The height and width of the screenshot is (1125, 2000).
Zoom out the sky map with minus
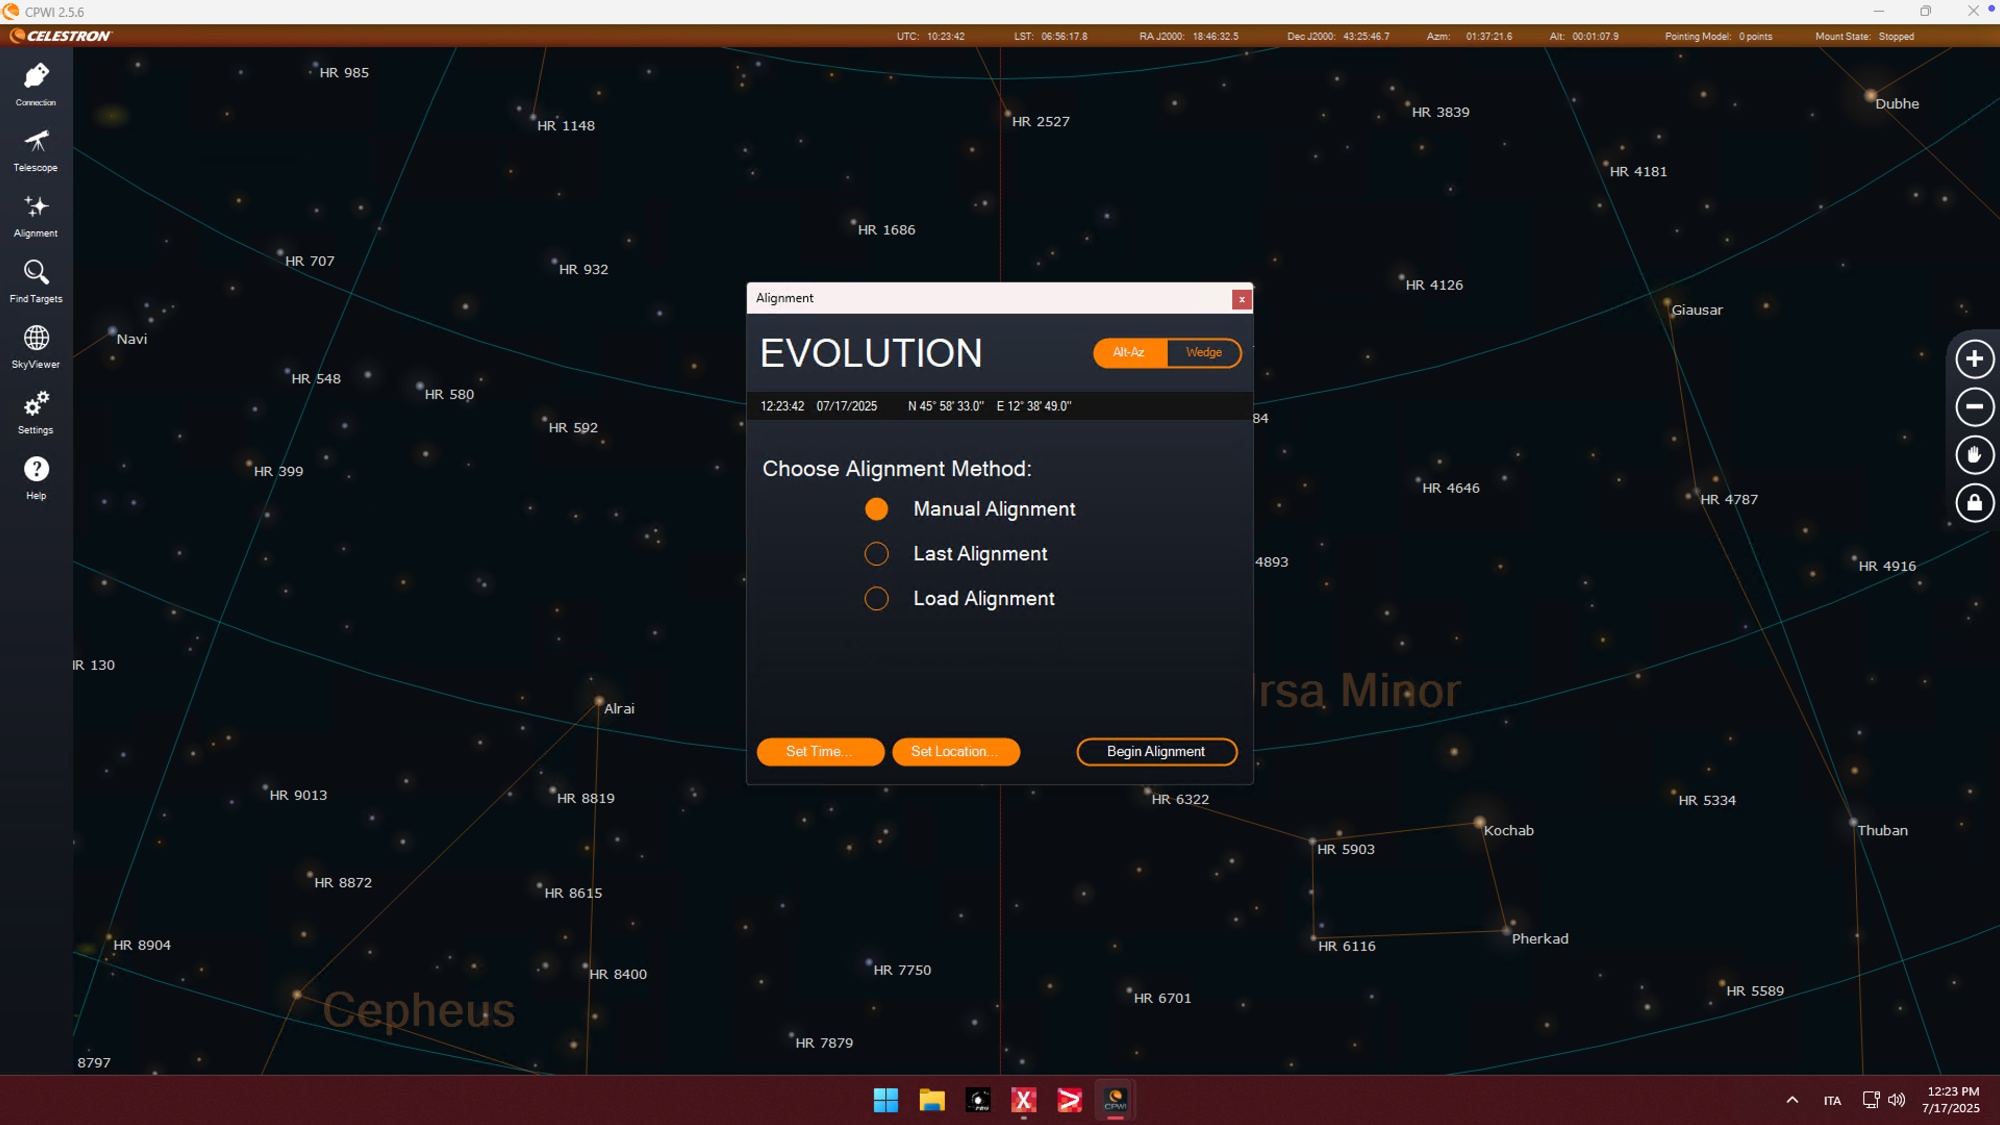[1974, 407]
